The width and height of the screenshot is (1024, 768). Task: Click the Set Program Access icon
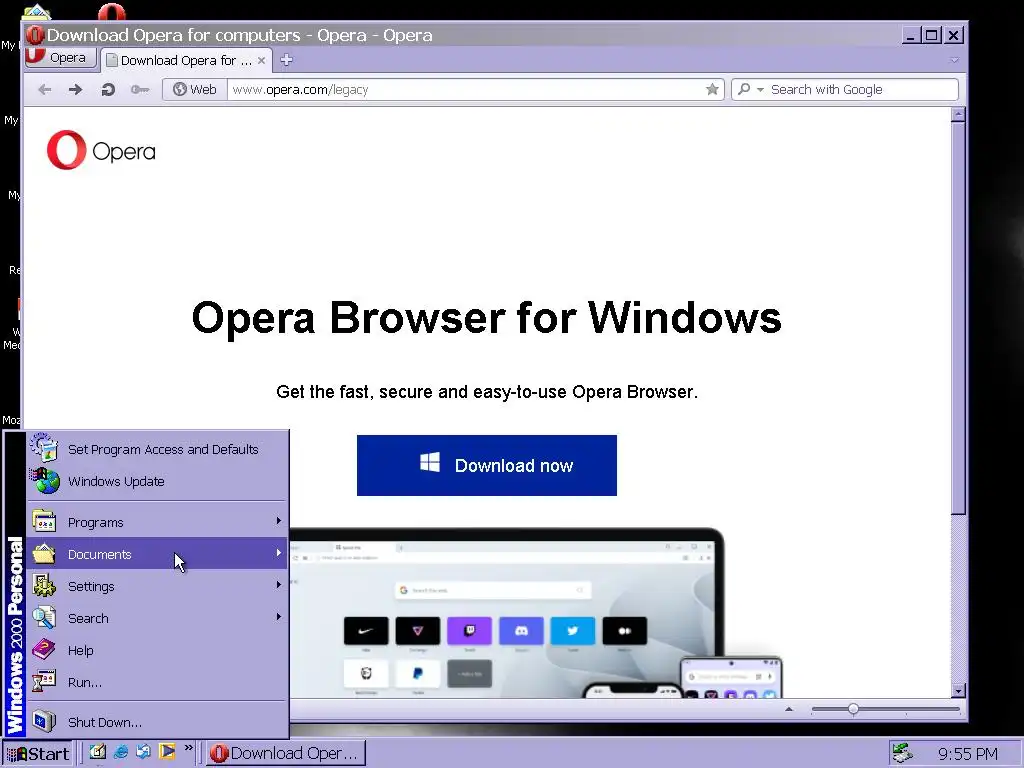click(x=44, y=447)
